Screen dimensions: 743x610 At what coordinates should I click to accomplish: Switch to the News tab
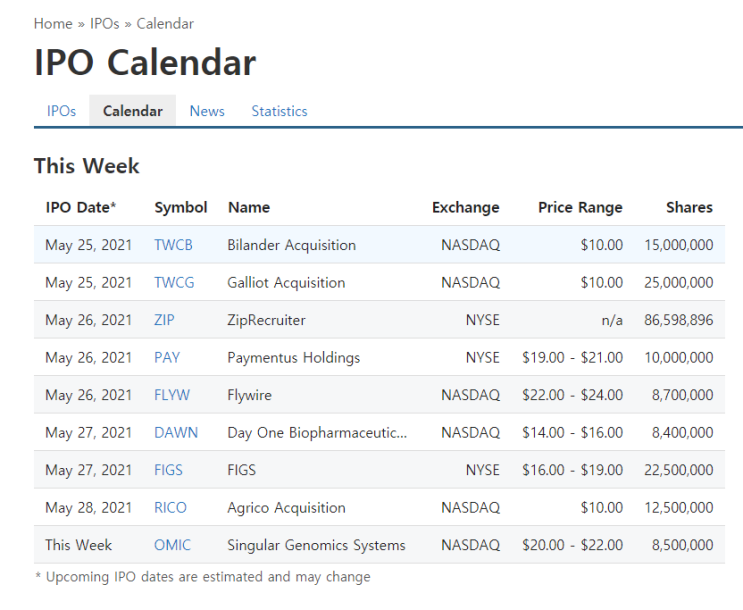207,111
